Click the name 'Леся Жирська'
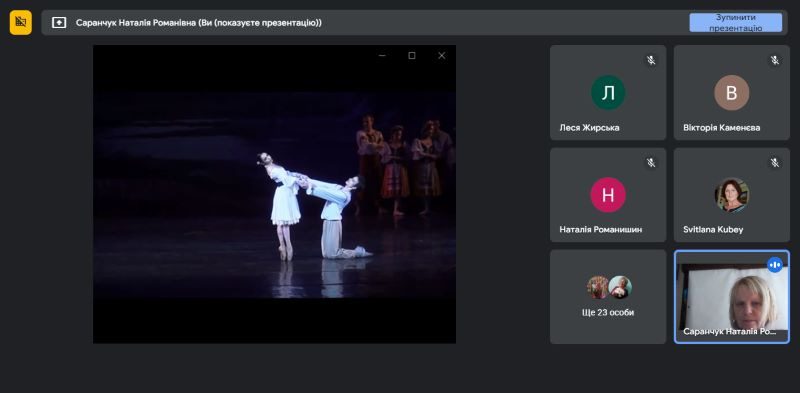The image size is (800, 393). pyautogui.click(x=589, y=128)
